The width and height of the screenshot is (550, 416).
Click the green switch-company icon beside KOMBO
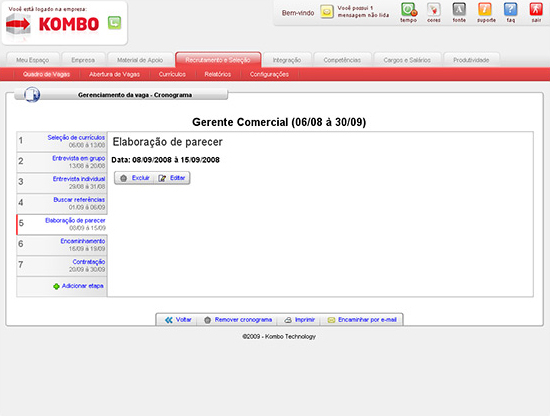point(114,23)
